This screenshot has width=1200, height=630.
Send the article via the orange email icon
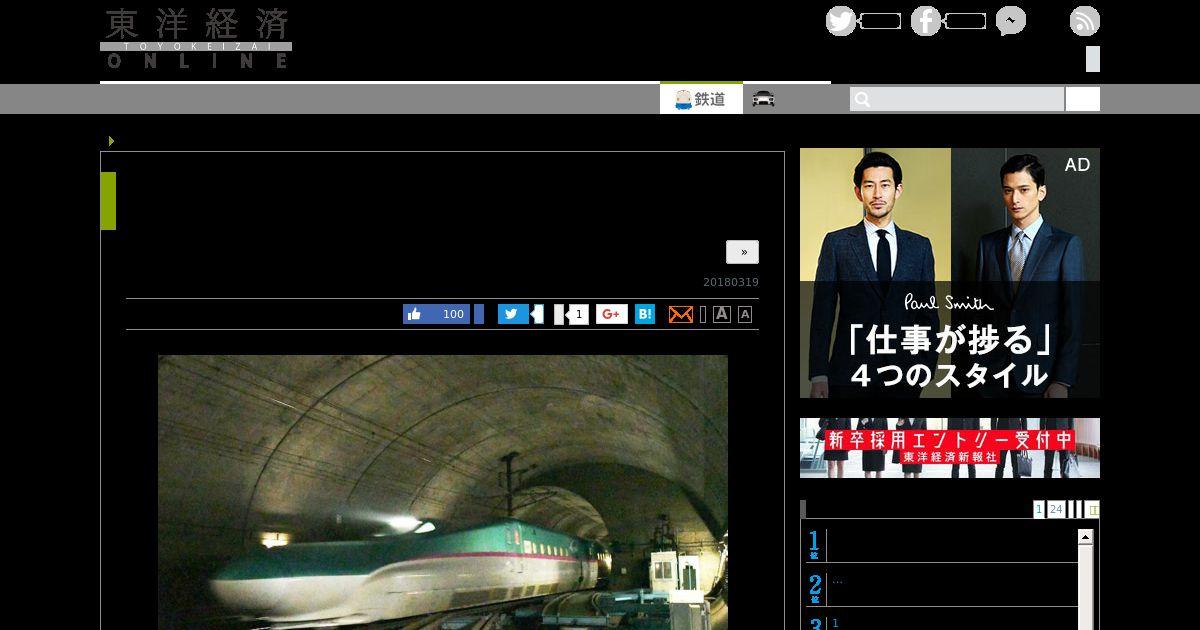(680, 314)
